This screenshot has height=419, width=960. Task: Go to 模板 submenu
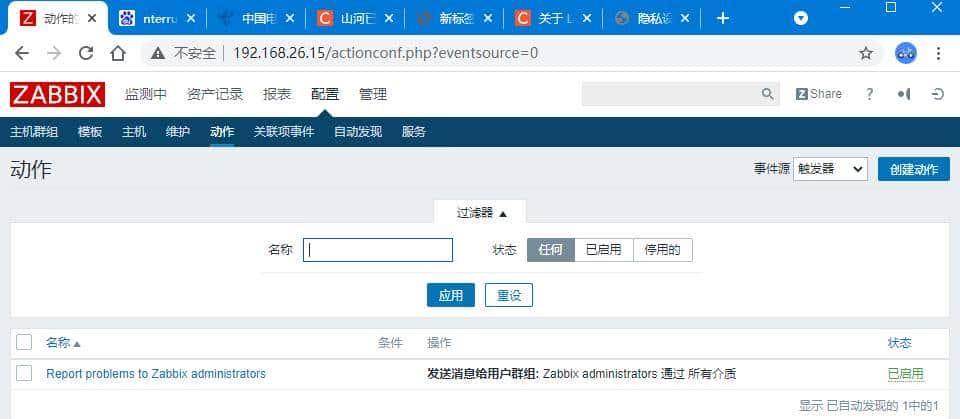point(90,132)
